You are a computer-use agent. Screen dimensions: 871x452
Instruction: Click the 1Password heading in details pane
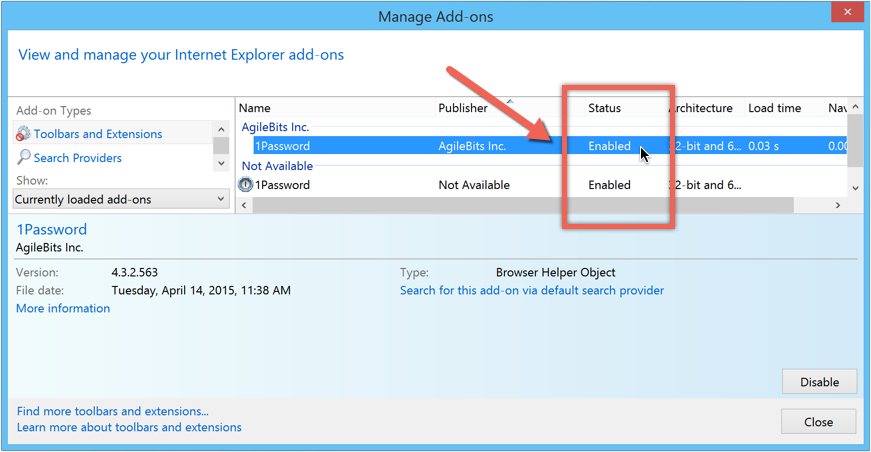point(52,229)
